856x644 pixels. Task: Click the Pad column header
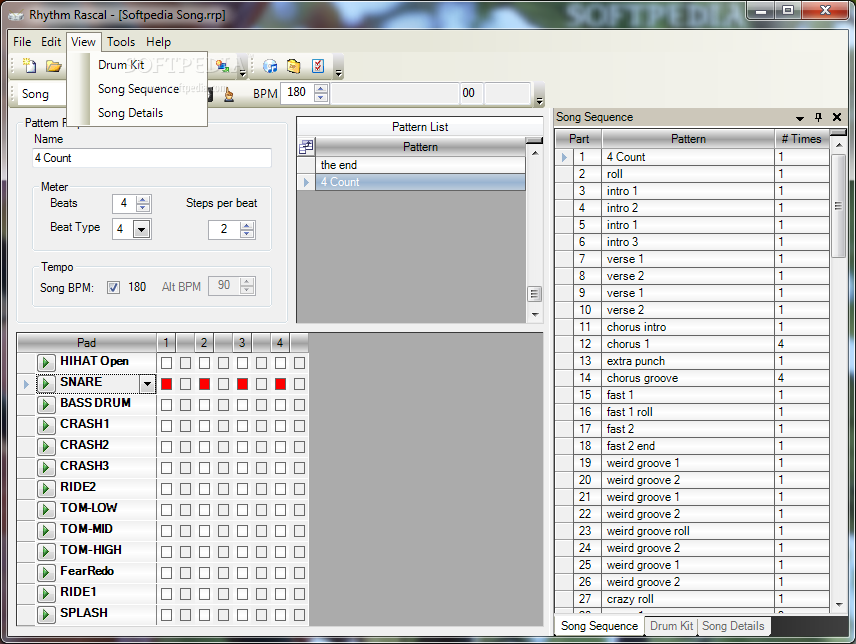[86, 343]
